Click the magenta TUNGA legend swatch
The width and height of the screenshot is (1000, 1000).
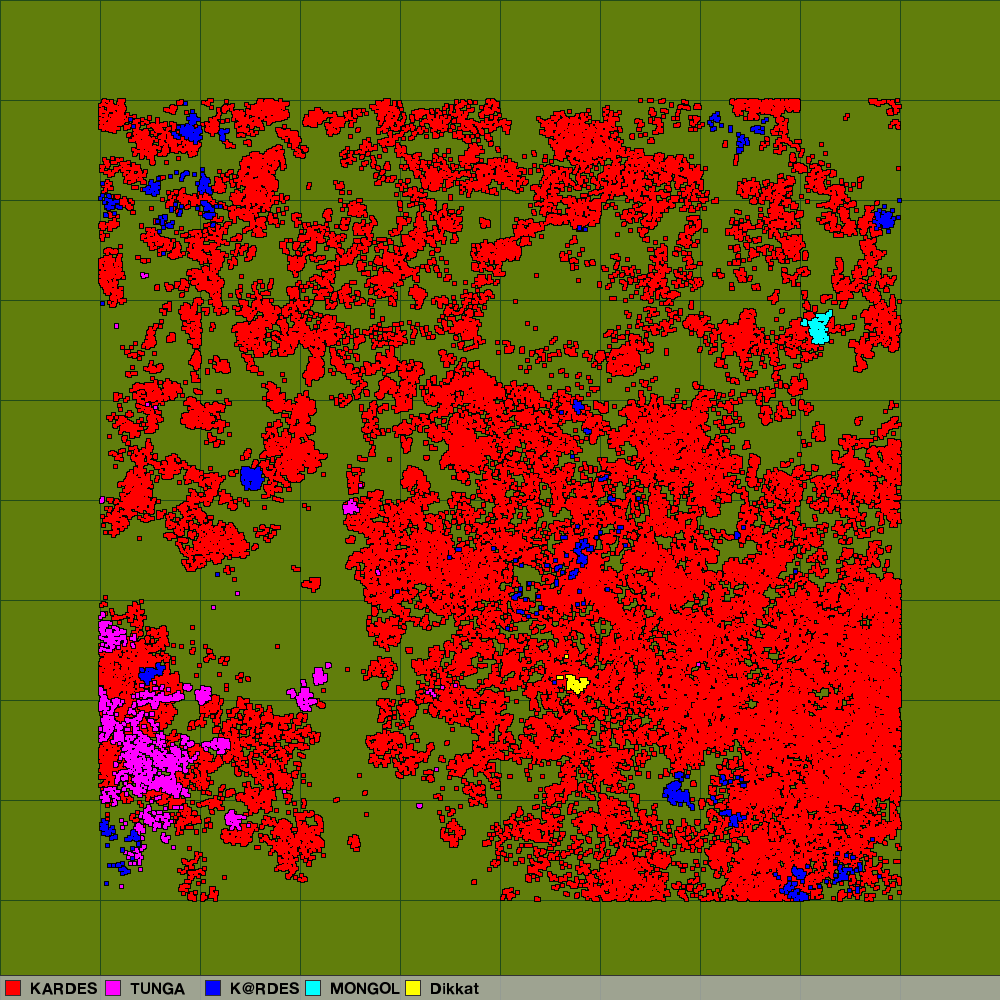pos(114,988)
